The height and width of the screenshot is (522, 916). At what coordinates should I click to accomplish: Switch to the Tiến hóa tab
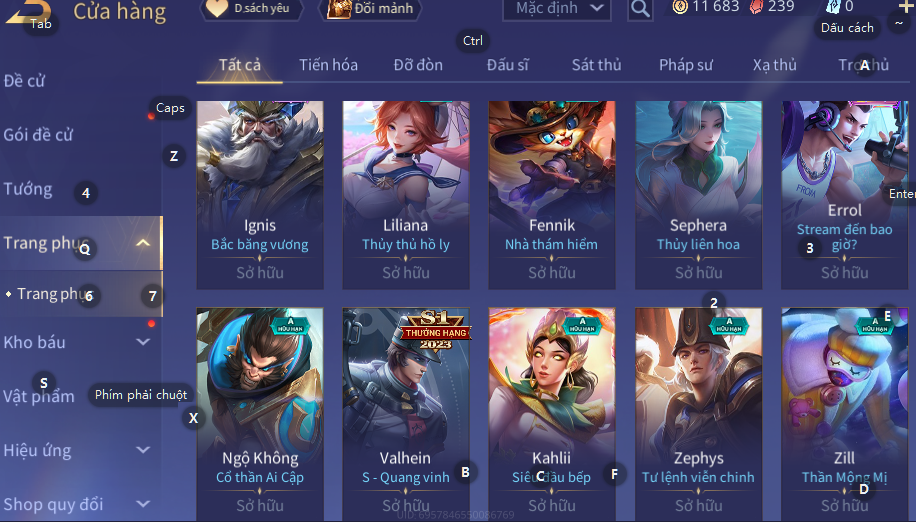328,65
